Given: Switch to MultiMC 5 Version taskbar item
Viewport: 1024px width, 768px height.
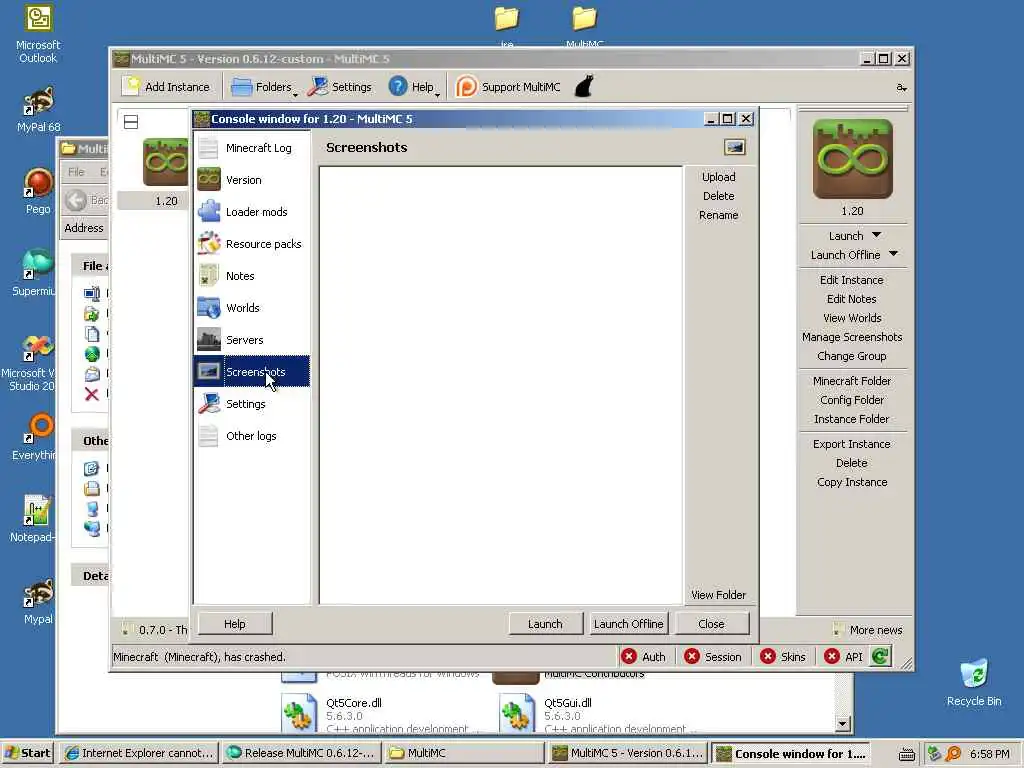Looking at the screenshot, I should (628, 753).
